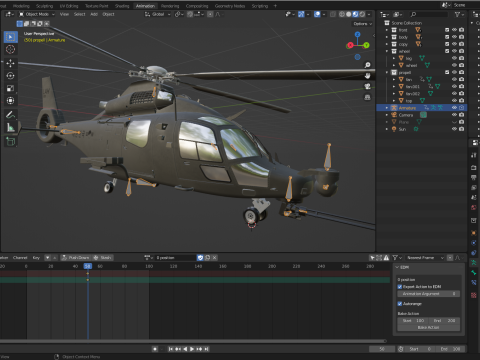Open the viewport Options dropdown
Viewport: 480px width, 360px height.
pos(363,24)
